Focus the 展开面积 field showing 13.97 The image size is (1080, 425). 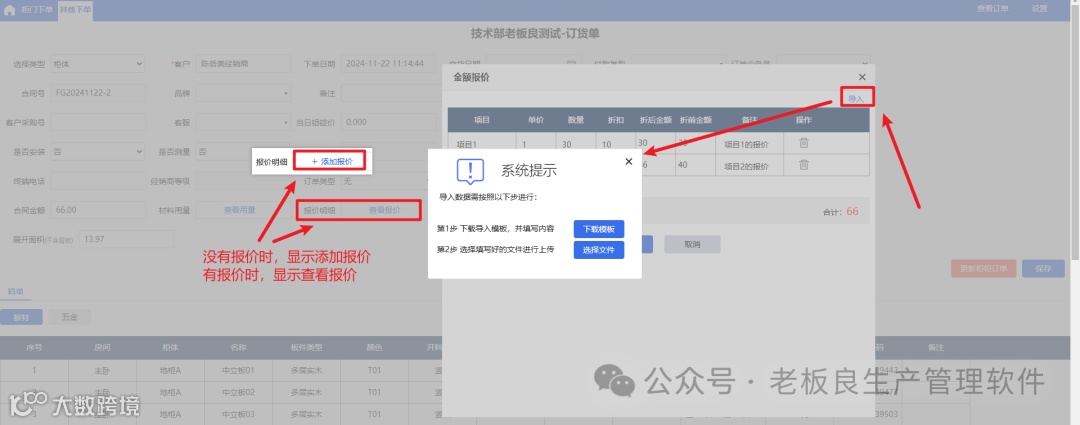pos(127,239)
